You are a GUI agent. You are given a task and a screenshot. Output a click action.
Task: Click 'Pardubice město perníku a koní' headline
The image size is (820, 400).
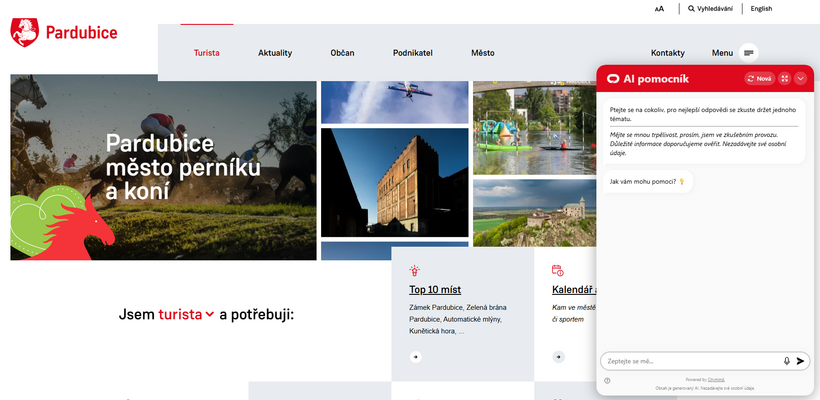pos(183,167)
